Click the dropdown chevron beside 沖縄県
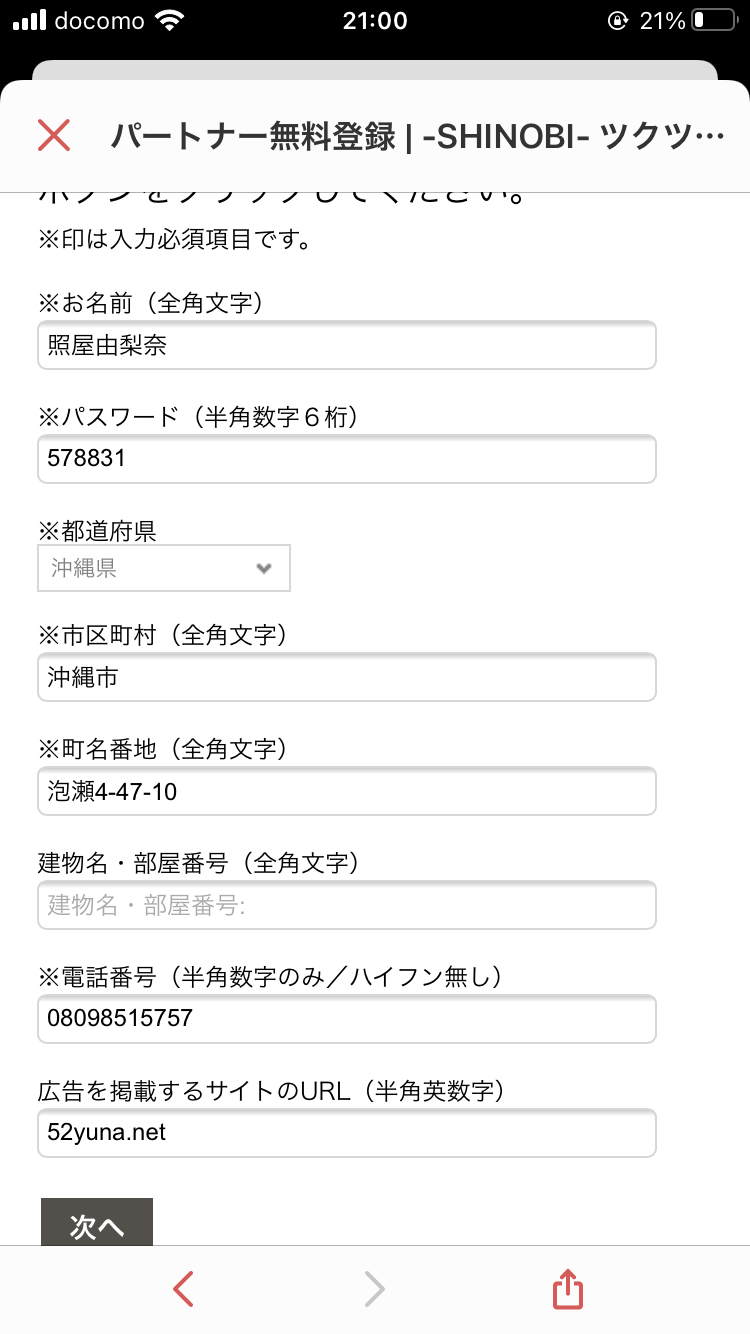The height and width of the screenshot is (1334, 750). click(x=264, y=568)
